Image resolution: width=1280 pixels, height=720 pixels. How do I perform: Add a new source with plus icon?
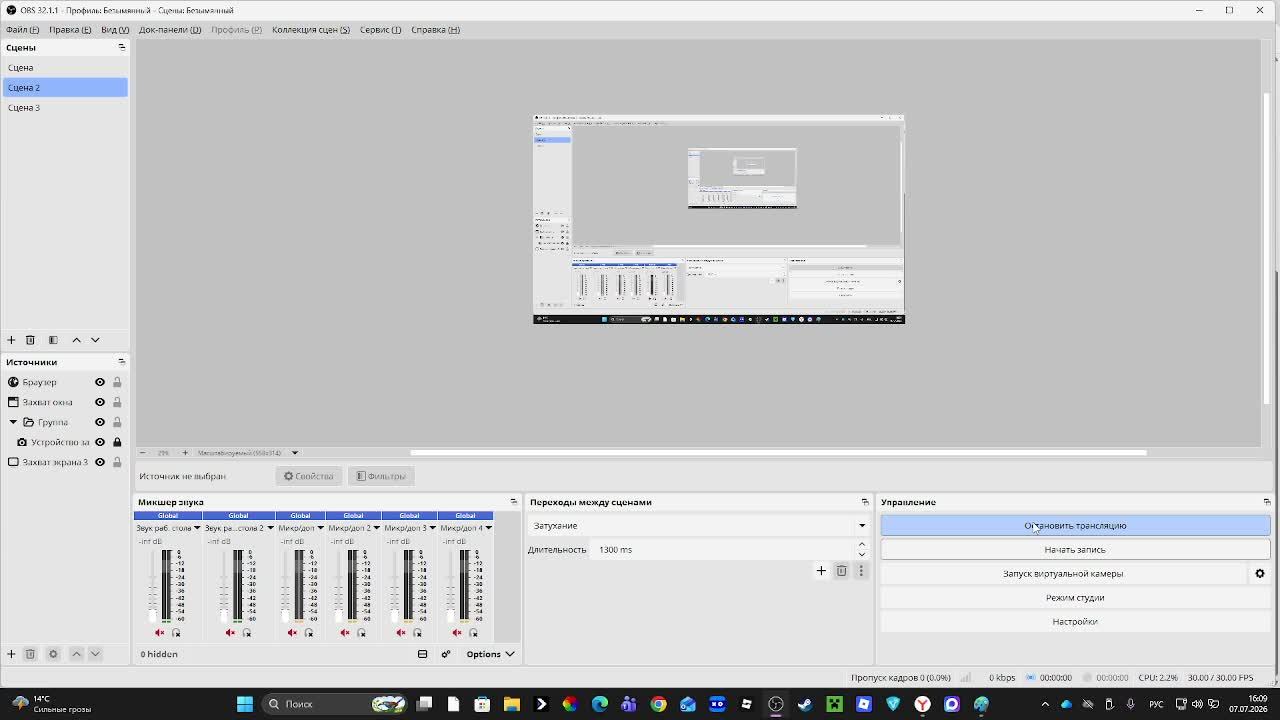click(11, 654)
